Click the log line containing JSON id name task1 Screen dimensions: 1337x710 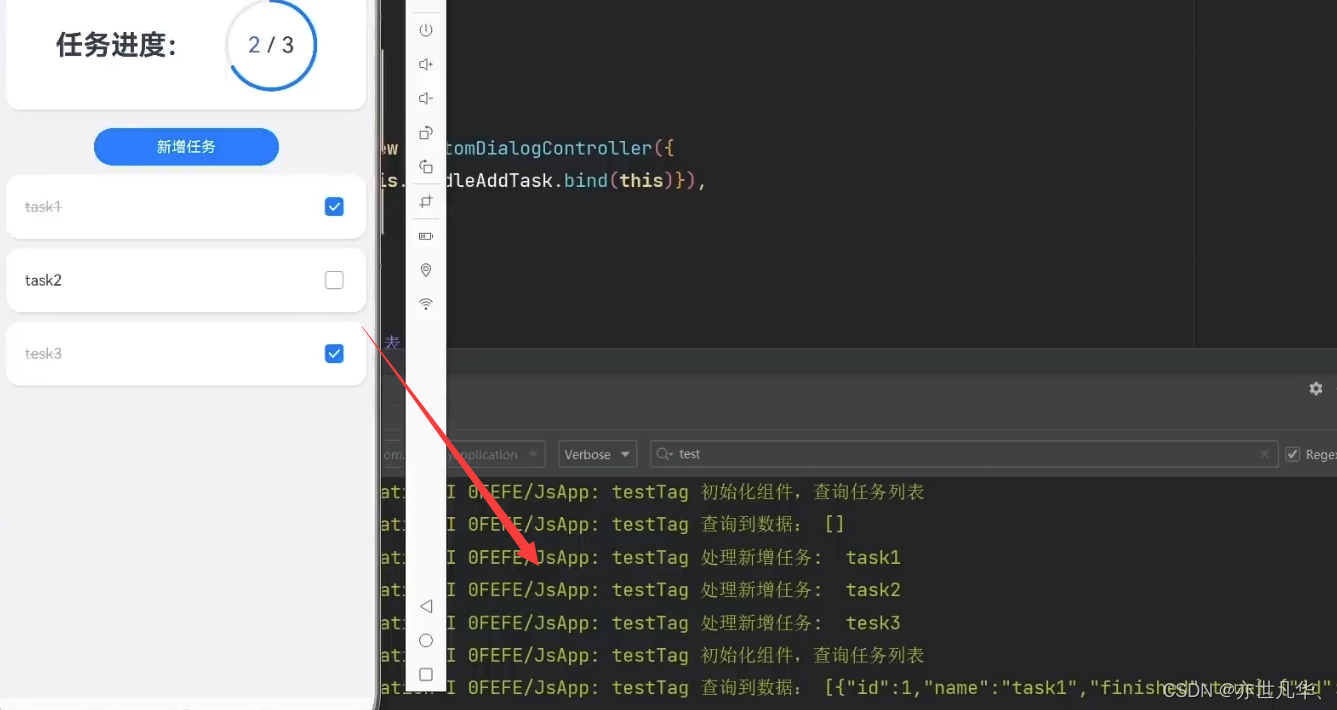click(x=858, y=688)
